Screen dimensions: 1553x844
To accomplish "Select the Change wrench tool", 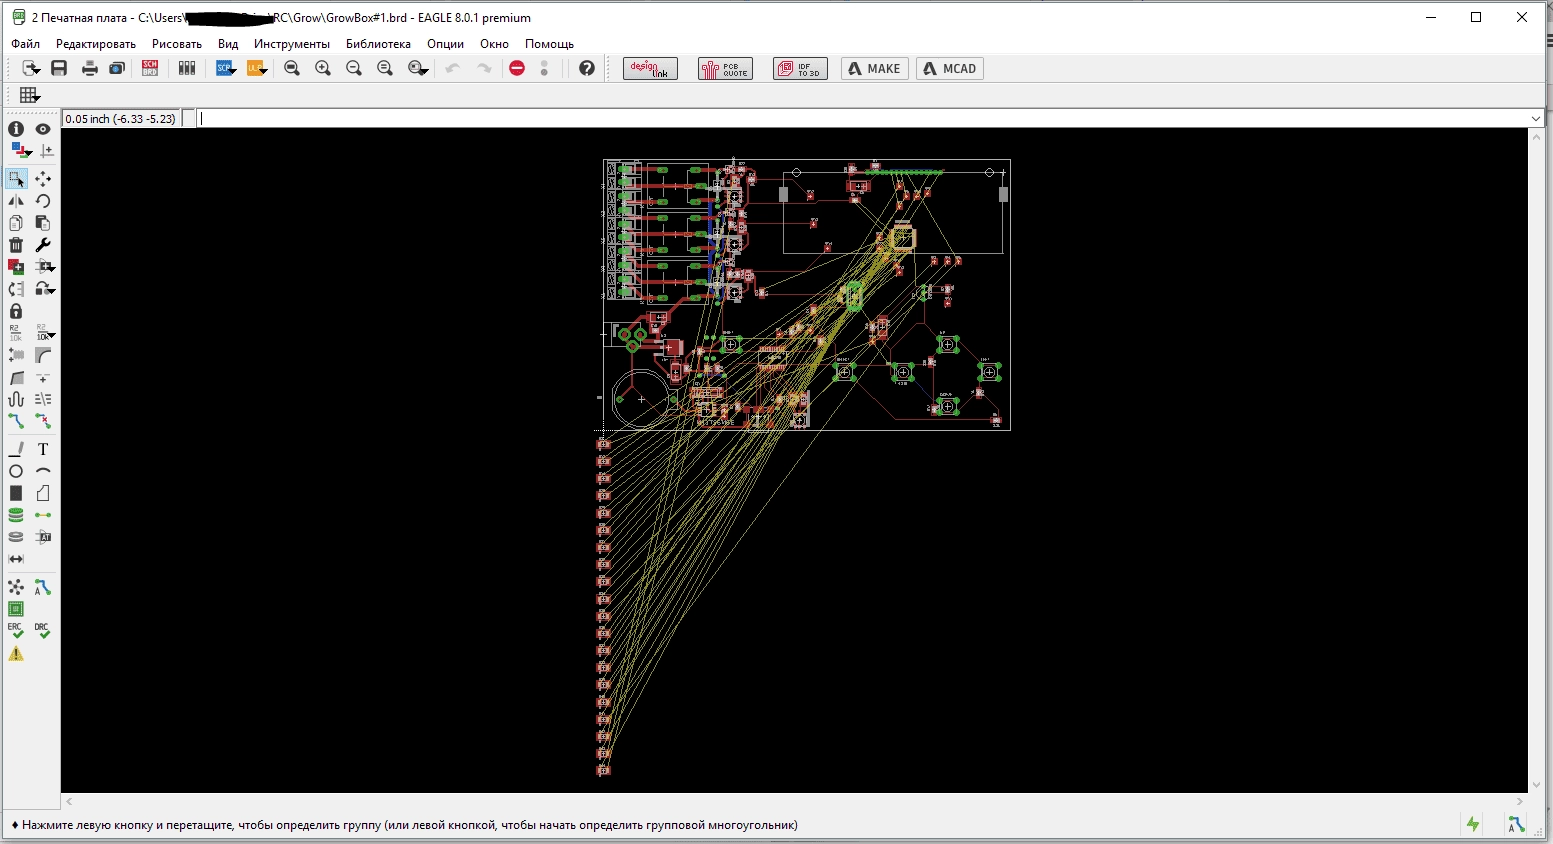I will point(43,245).
